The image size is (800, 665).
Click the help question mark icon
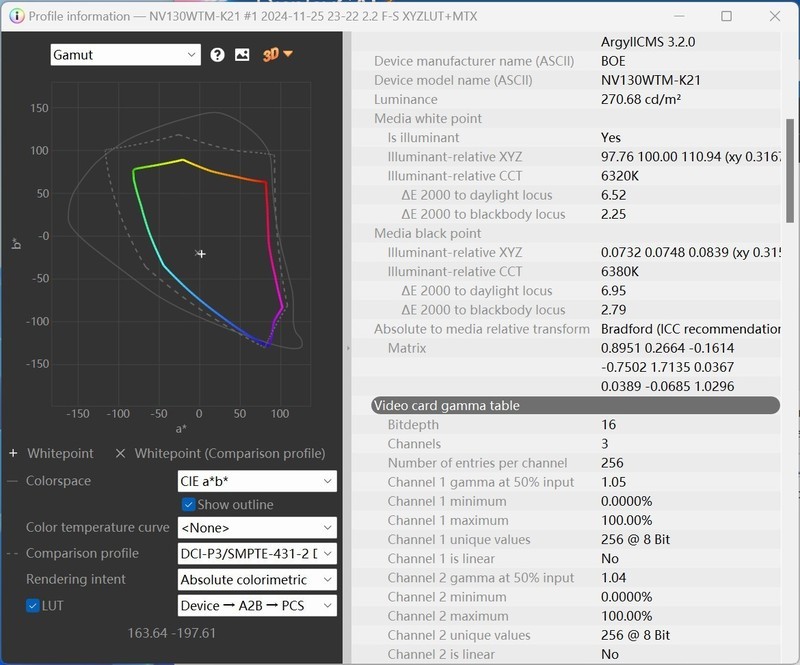coord(218,55)
